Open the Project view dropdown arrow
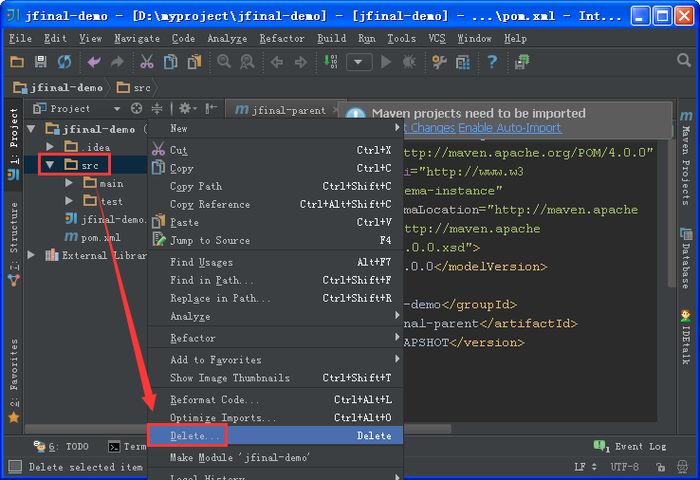 117,109
